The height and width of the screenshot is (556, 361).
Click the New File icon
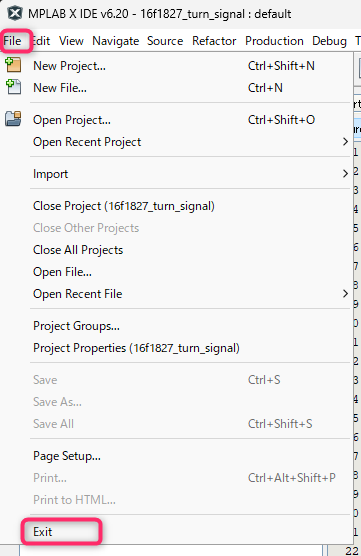[13, 87]
